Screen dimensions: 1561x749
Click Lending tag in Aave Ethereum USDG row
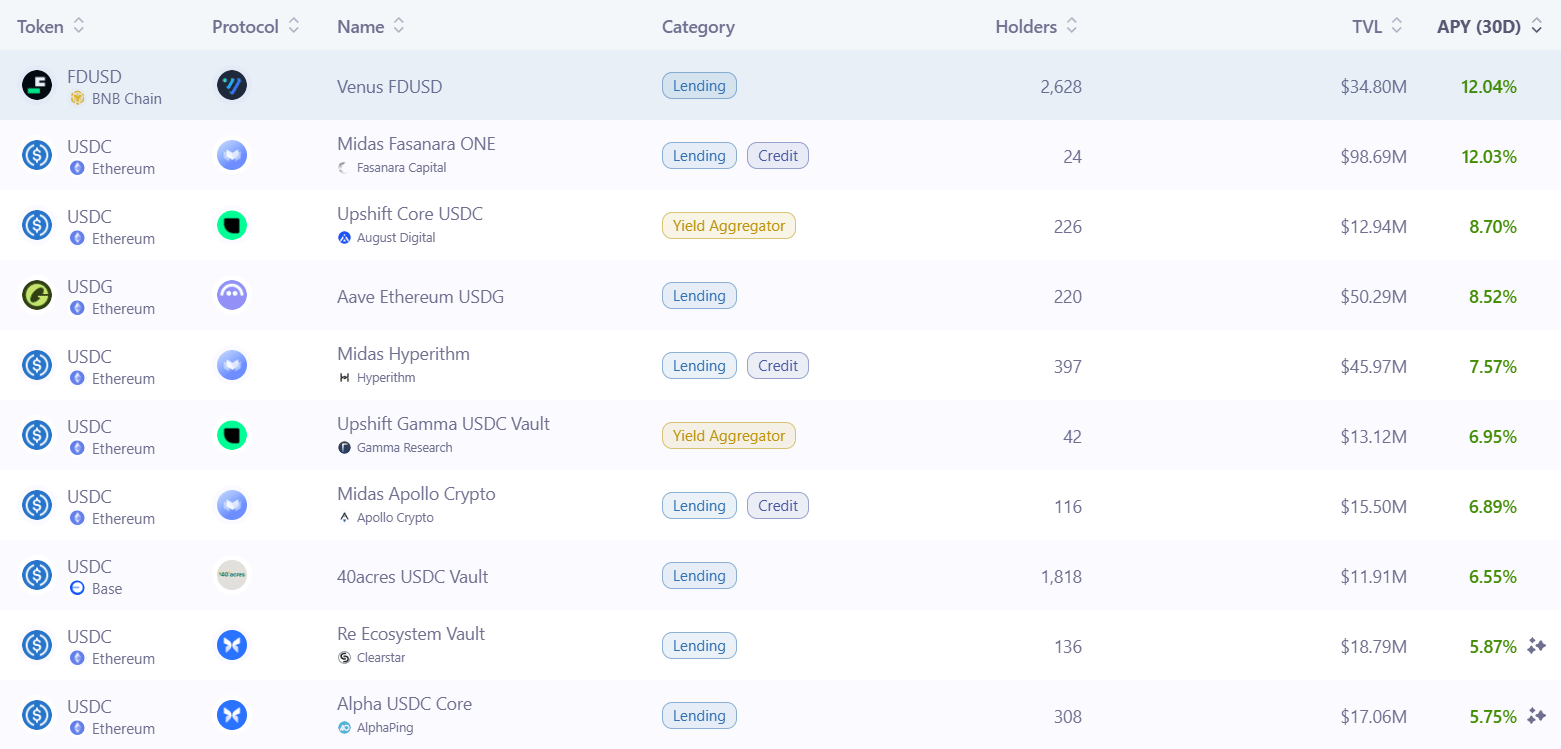(699, 296)
